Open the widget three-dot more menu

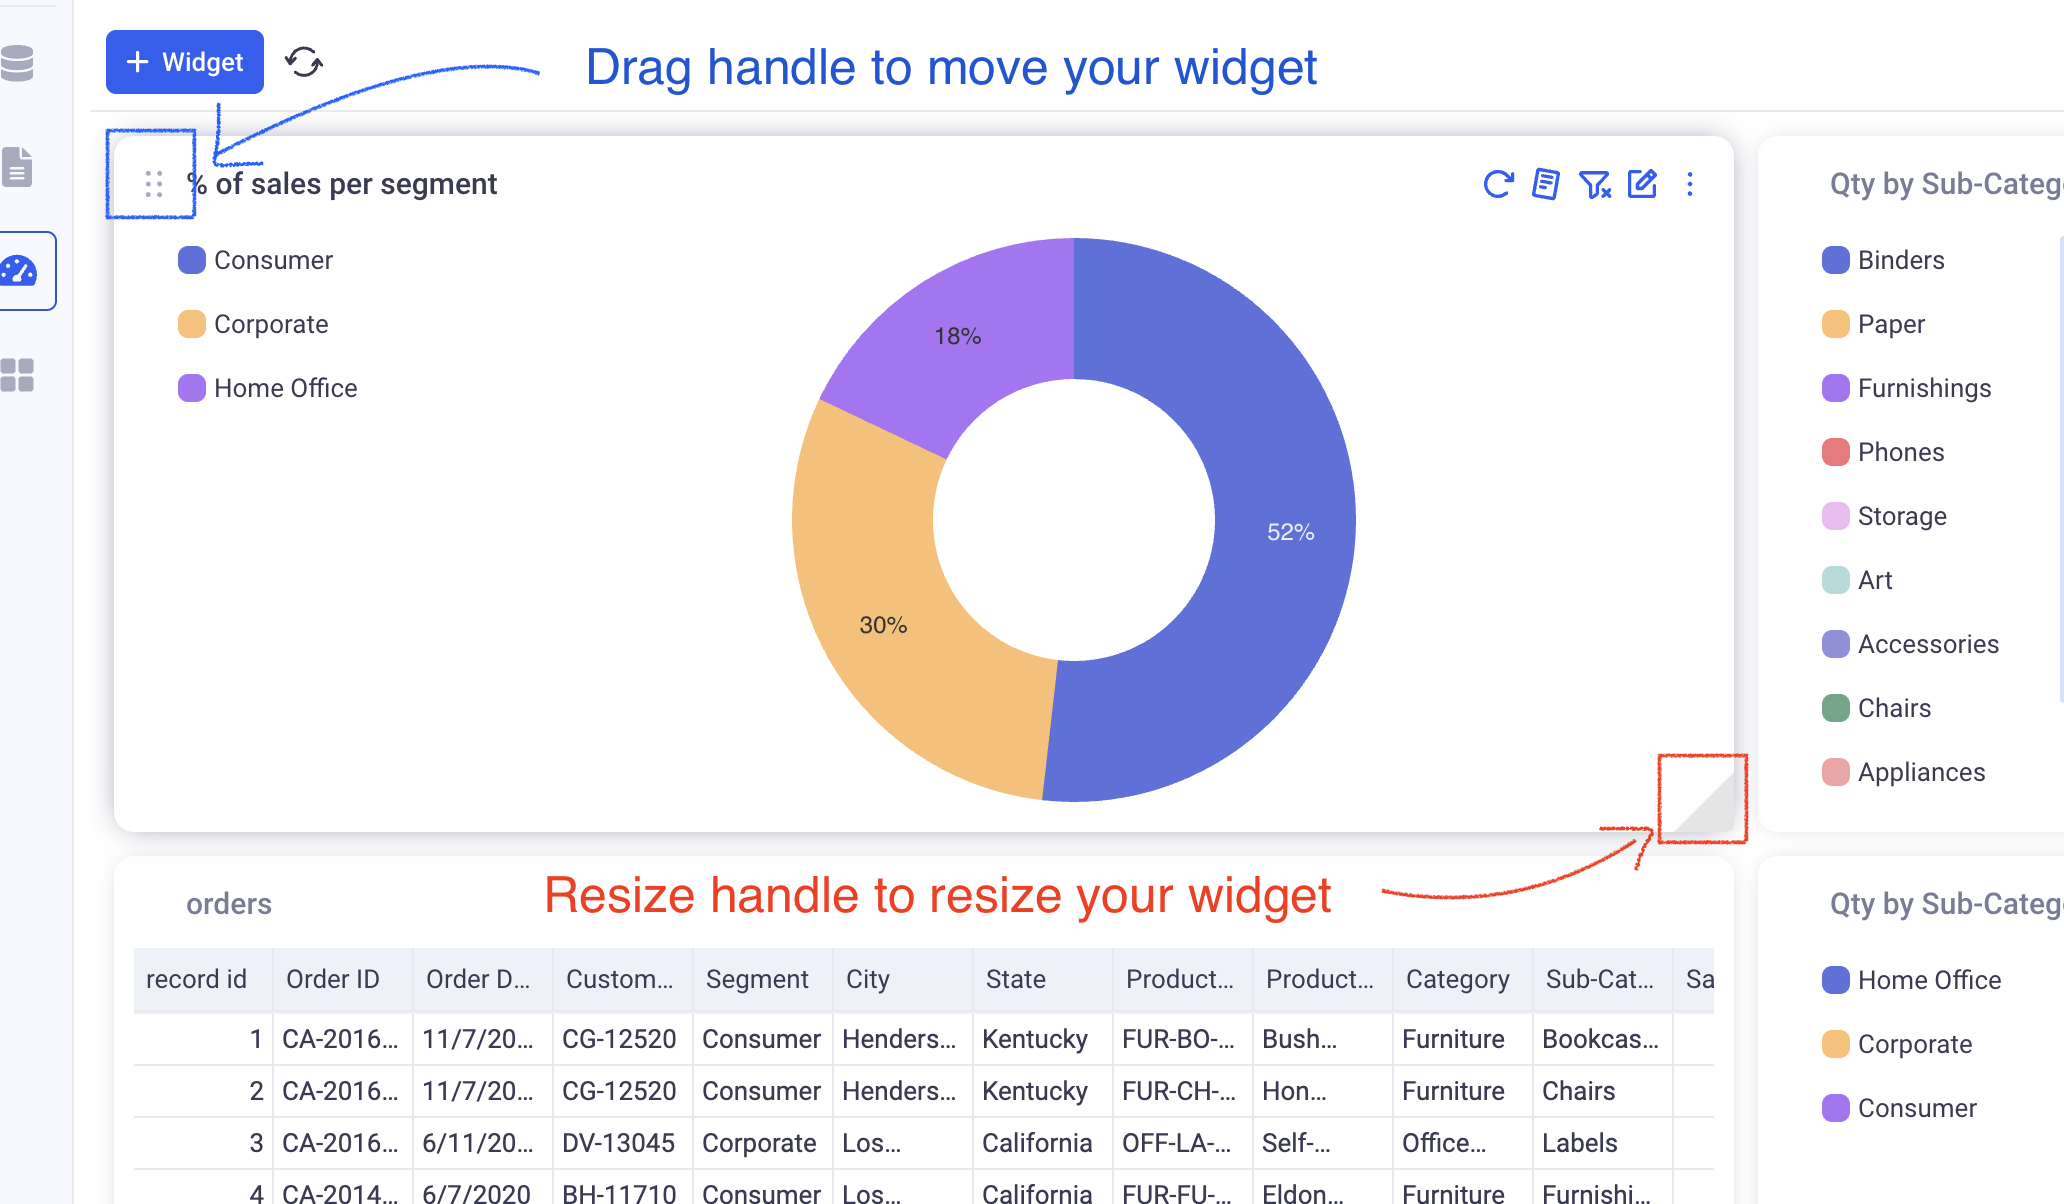click(x=1690, y=184)
